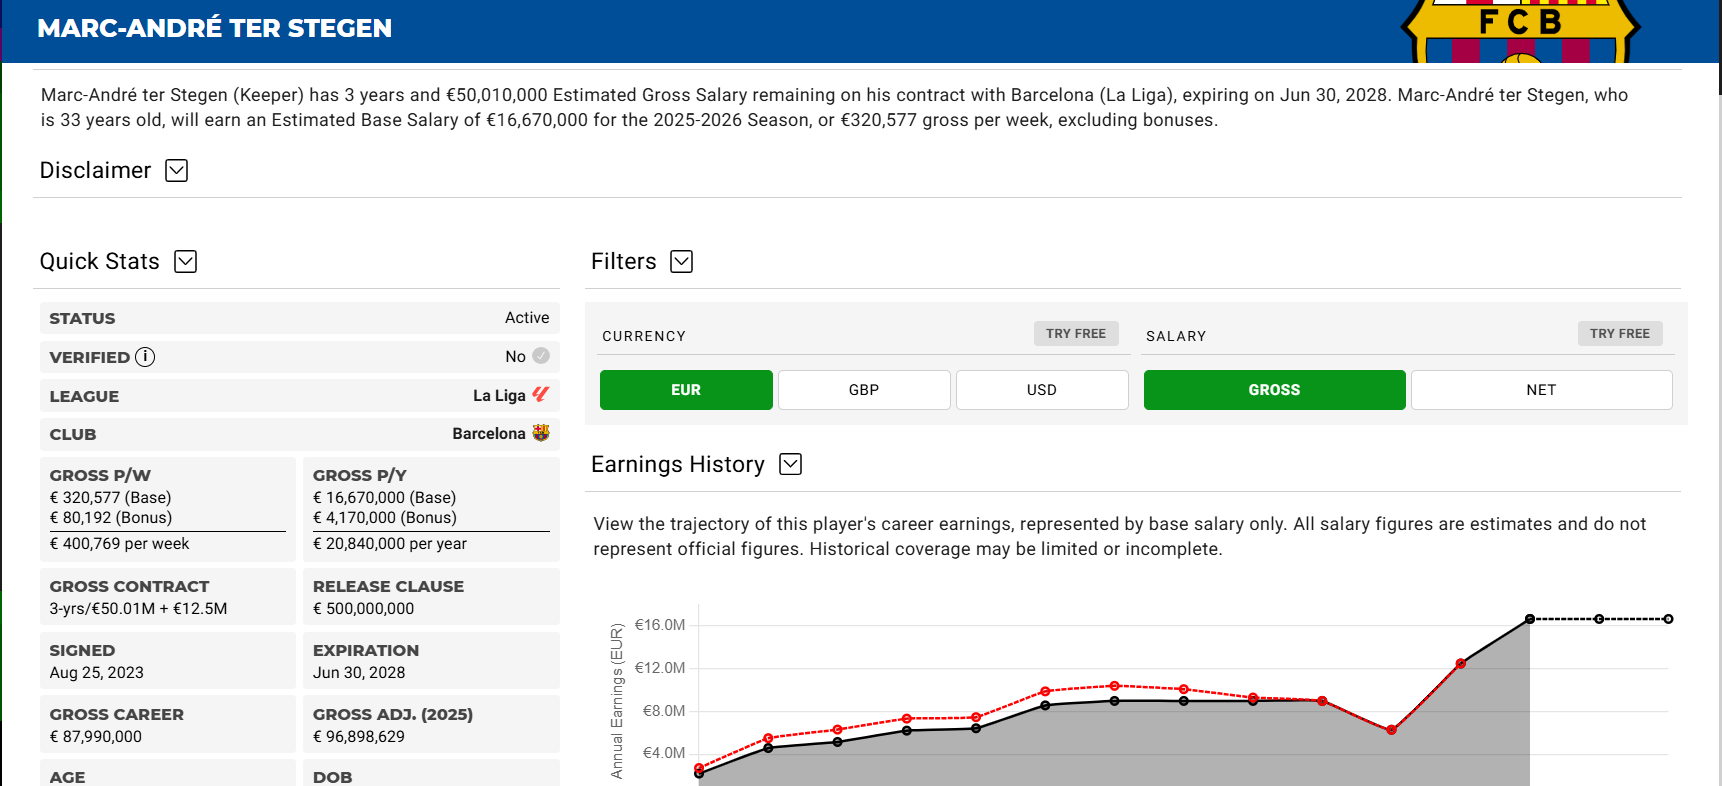
Task: Click the GROSS CAREER heading
Action: [117, 715]
